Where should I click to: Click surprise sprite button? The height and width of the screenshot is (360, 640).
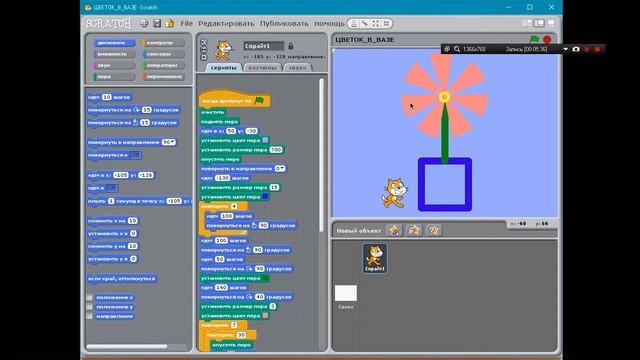(433, 230)
